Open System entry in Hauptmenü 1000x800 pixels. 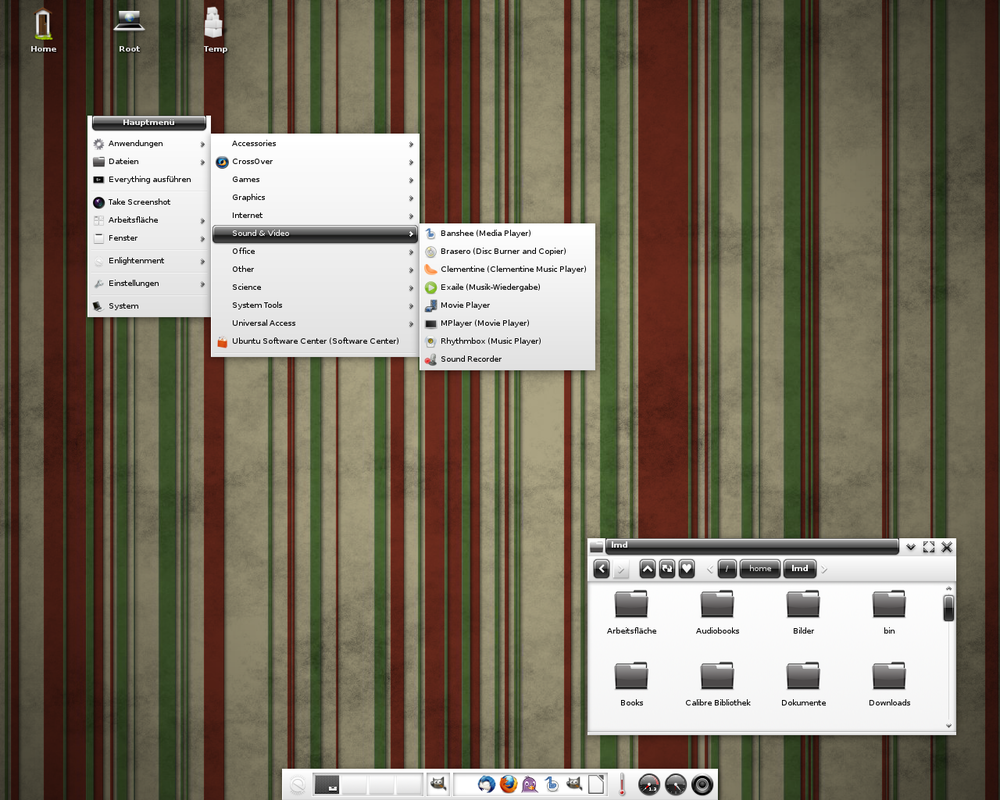[x=149, y=306]
